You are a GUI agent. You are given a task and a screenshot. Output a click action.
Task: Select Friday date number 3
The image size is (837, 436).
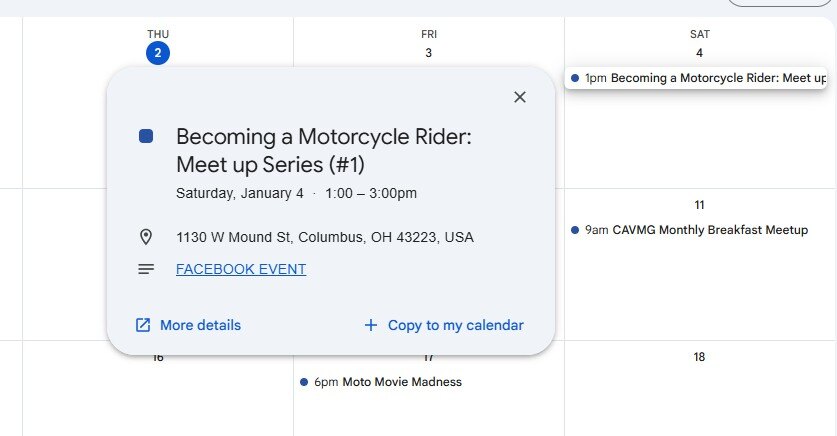coord(428,53)
